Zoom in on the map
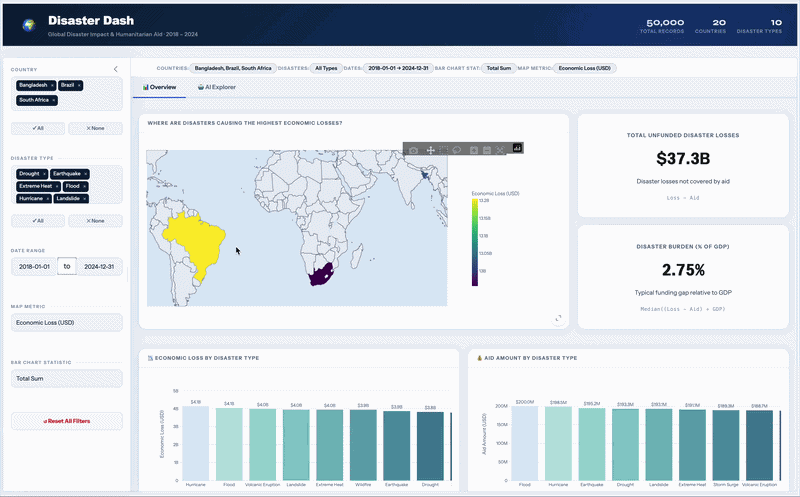The image size is (800, 497). (x=474, y=150)
